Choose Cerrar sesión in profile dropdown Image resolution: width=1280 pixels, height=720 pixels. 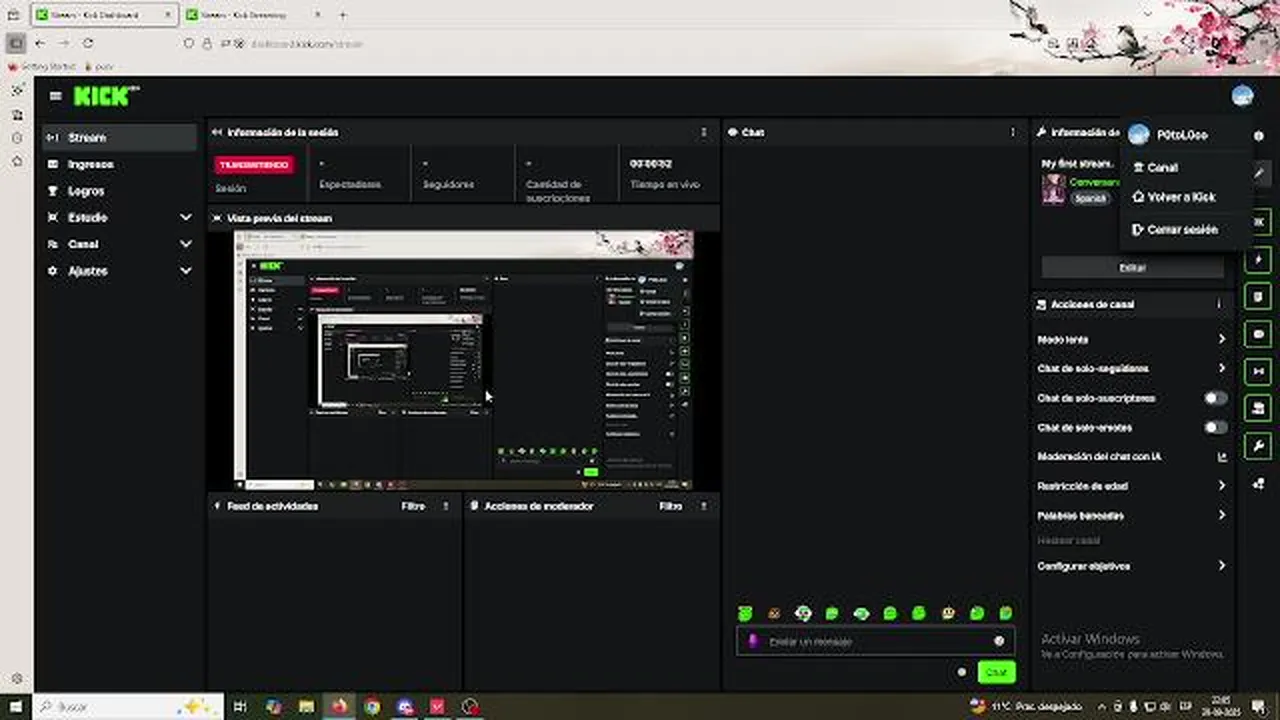(1185, 230)
